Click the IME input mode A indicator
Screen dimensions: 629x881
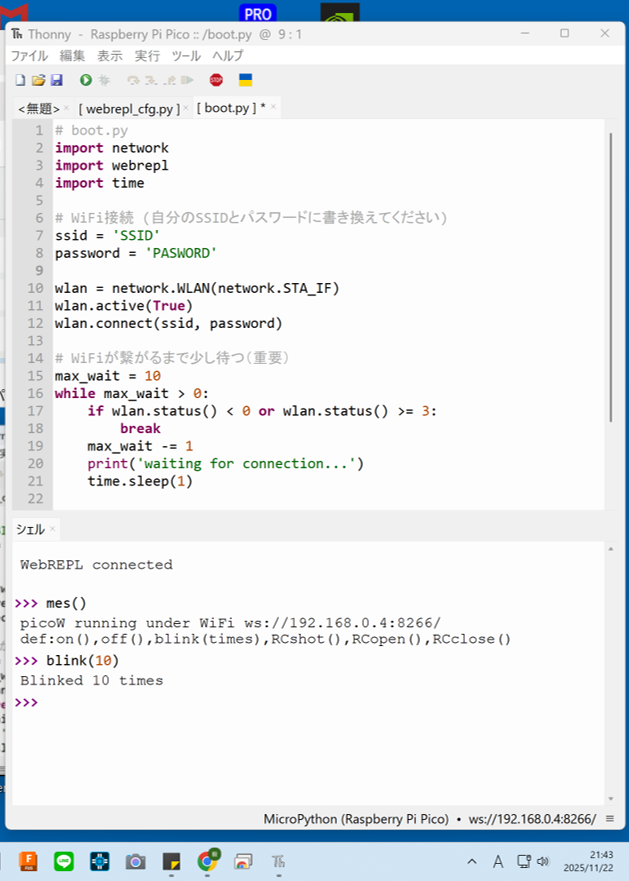[x=498, y=861]
